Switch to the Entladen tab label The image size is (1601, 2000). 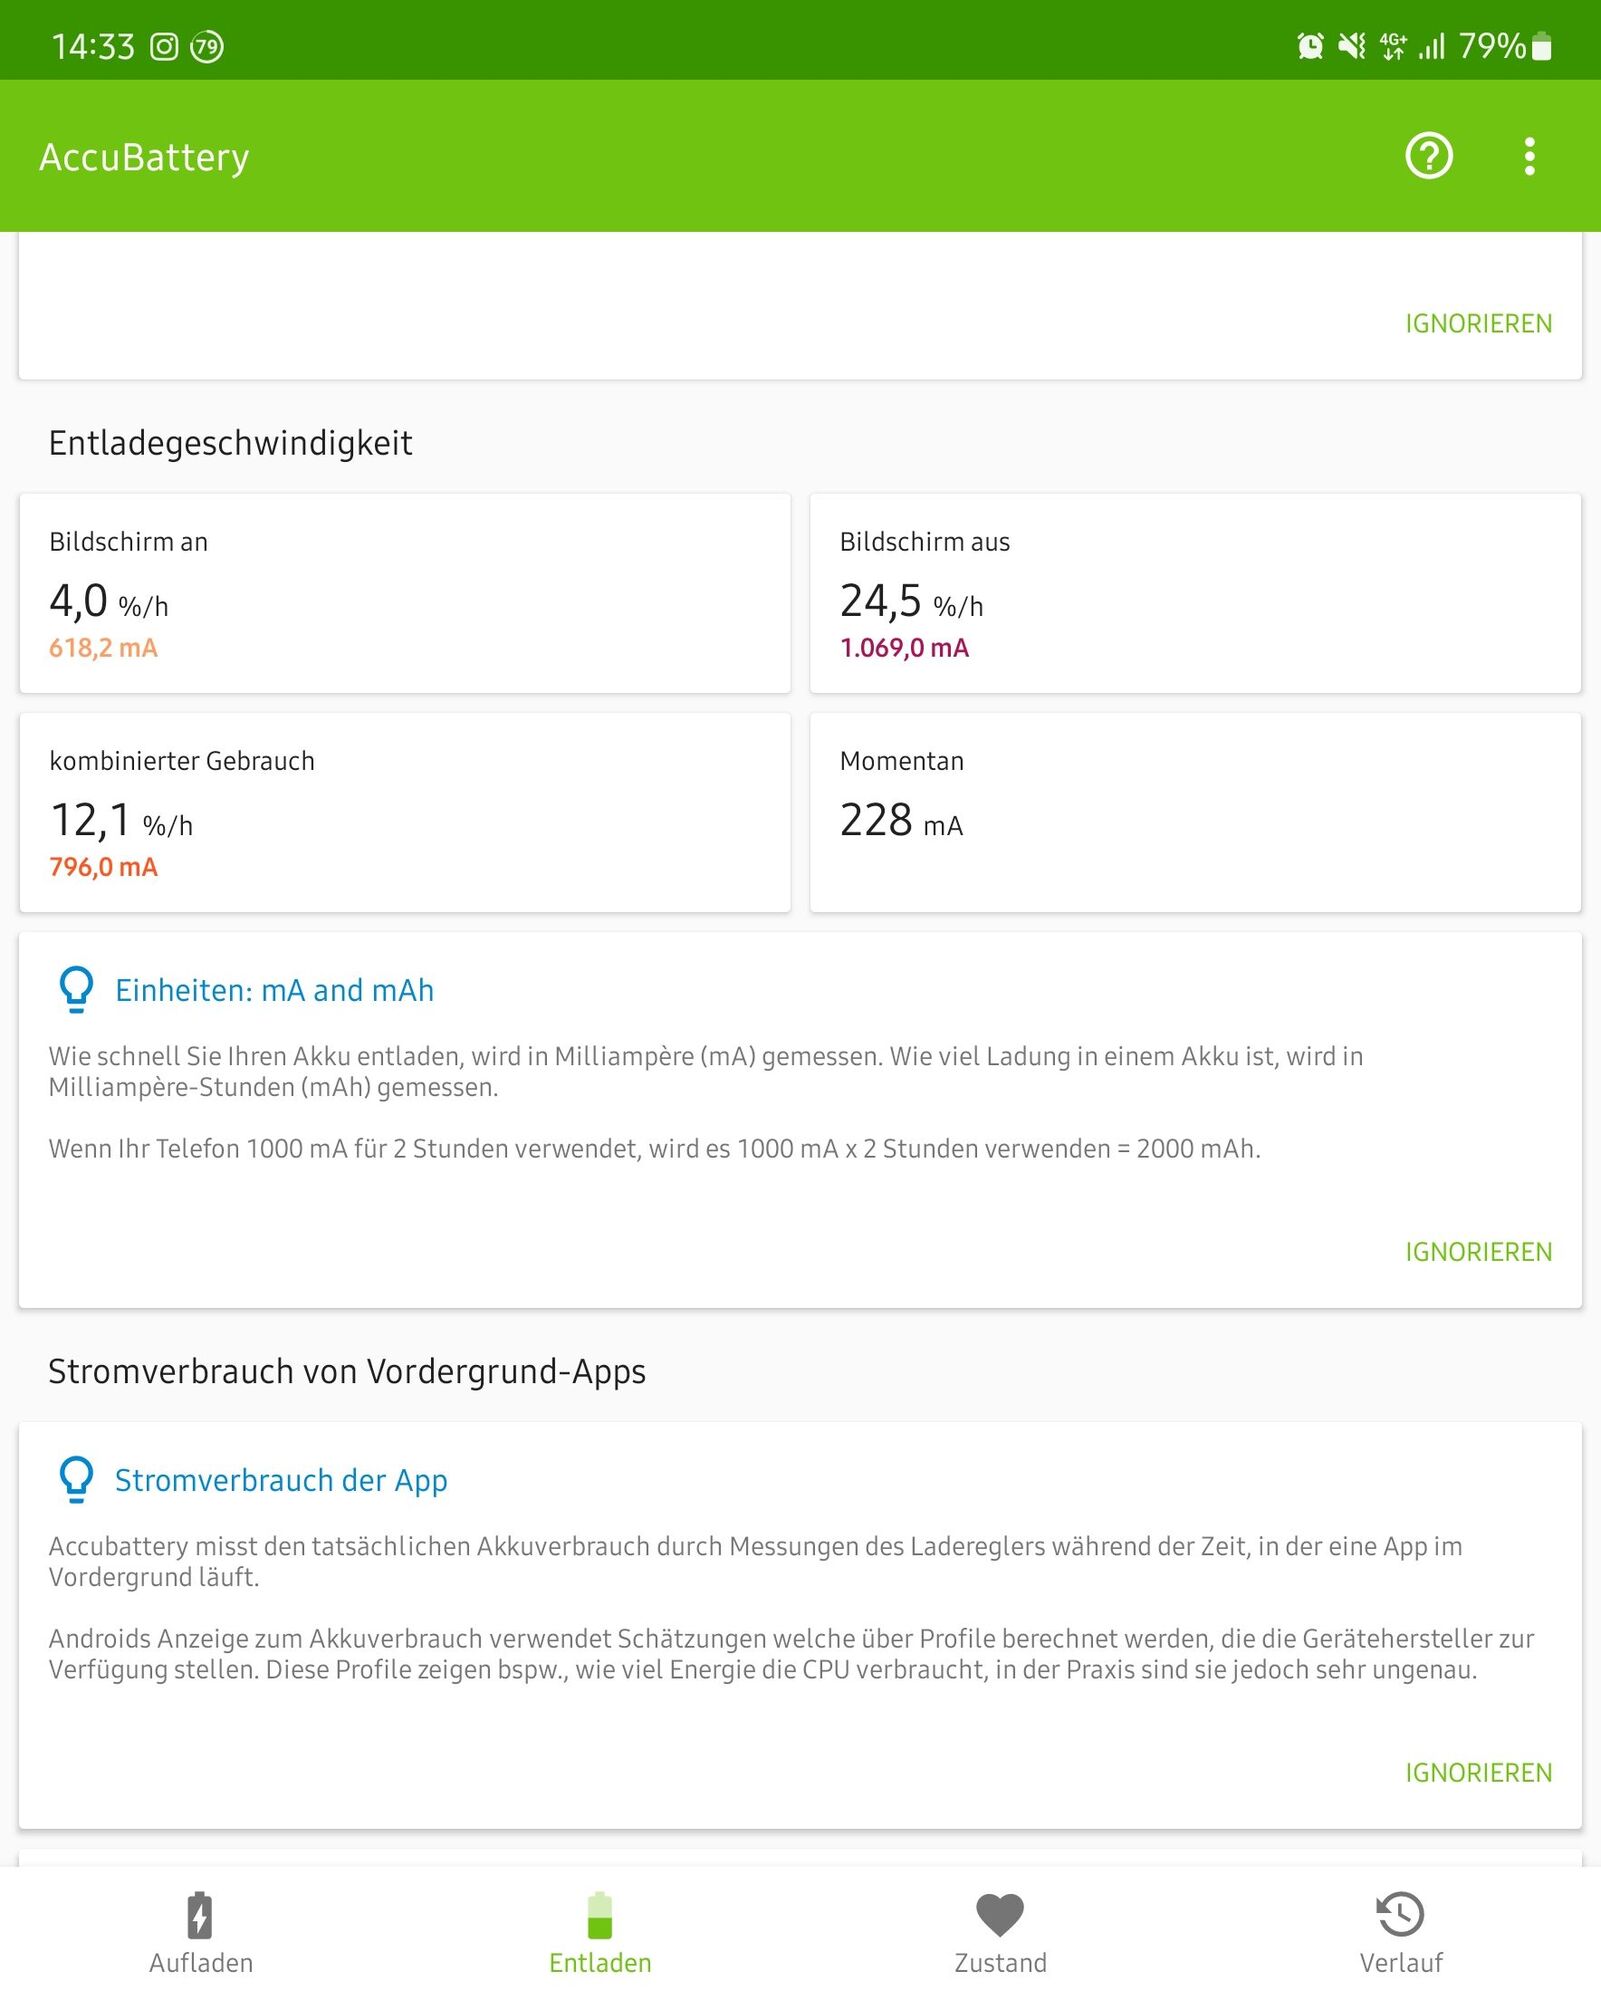coord(600,1963)
